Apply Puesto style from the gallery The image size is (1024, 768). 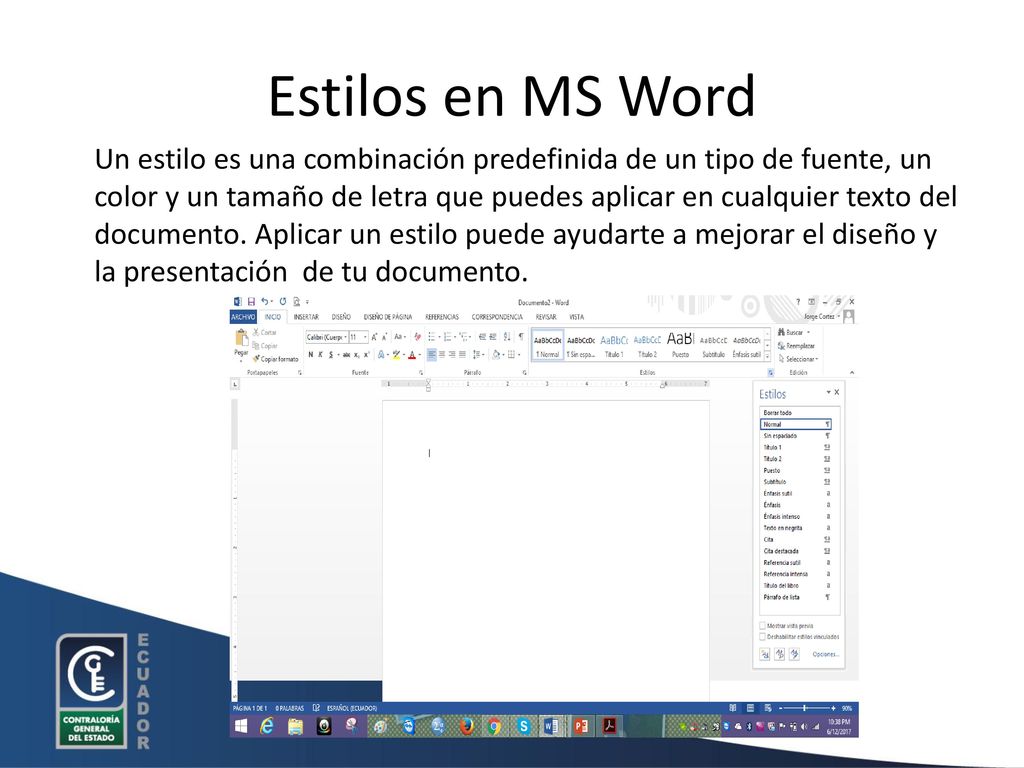(x=680, y=345)
